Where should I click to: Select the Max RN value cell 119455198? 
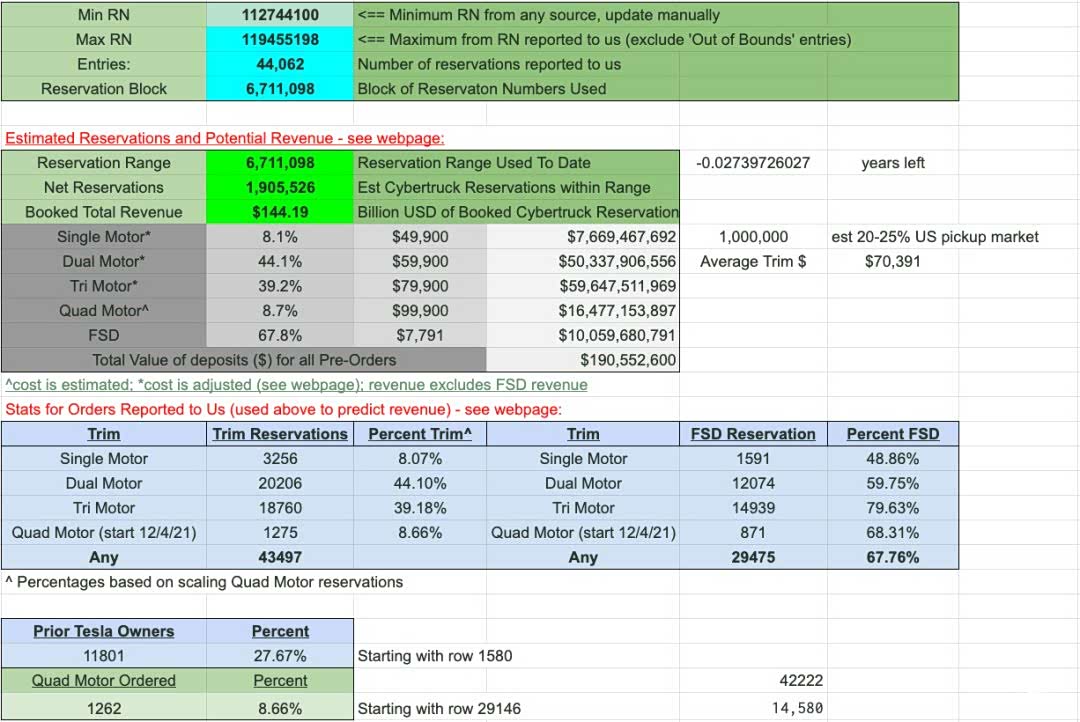click(x=280, y=39)
